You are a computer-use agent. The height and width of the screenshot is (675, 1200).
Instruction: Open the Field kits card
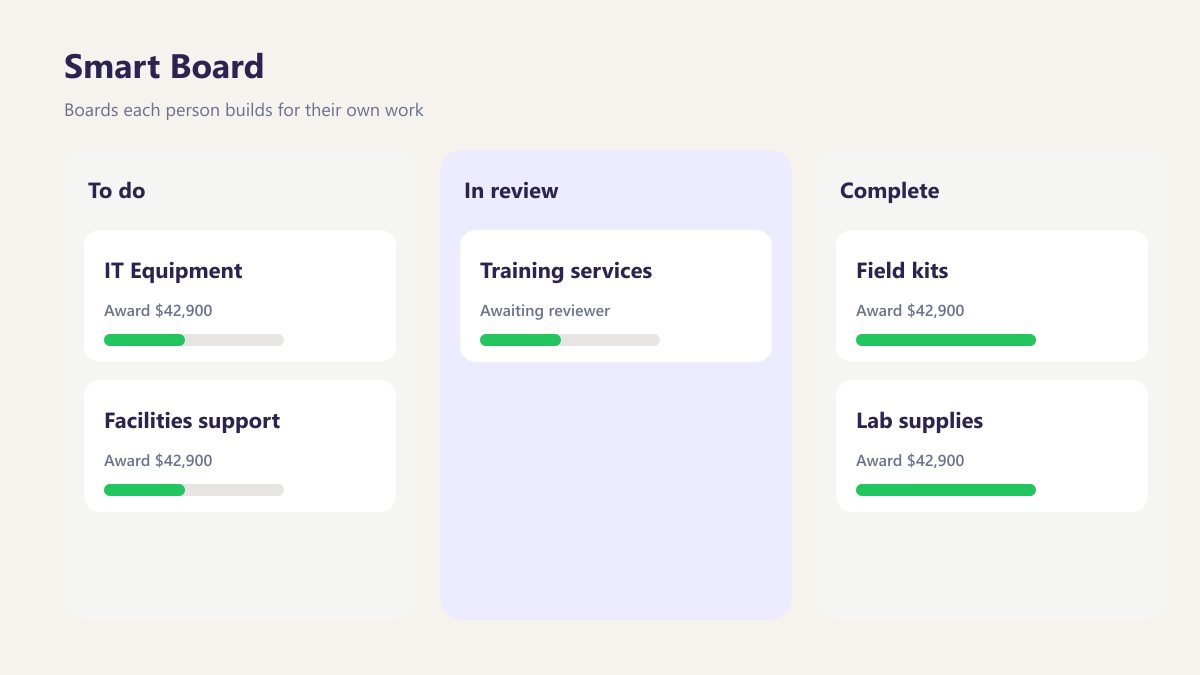992,296
